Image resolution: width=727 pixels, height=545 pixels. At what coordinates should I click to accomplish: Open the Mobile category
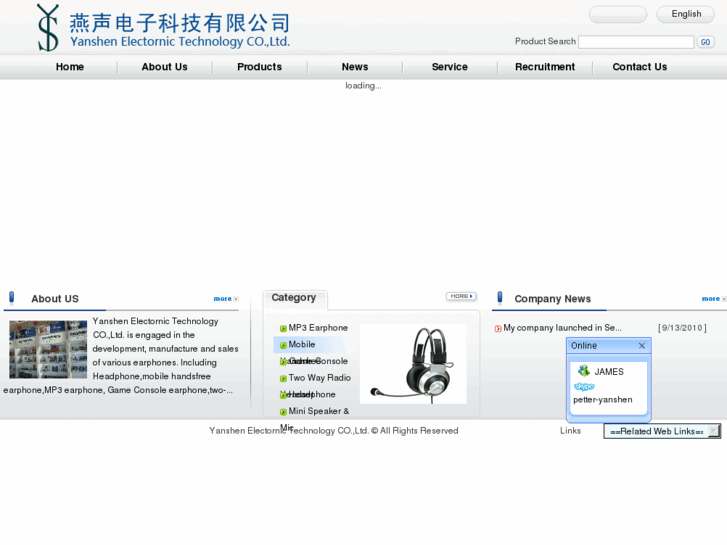click(x=302, y=344)
